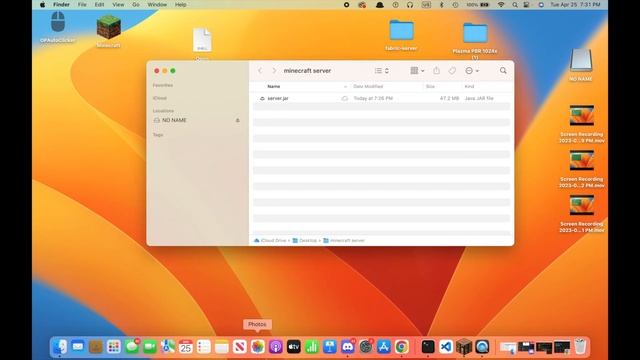This screenshot has width=640, height=360.
Task: Open Apple TV app in Dock
Action: pyautogui.click(x=293, y=347)
